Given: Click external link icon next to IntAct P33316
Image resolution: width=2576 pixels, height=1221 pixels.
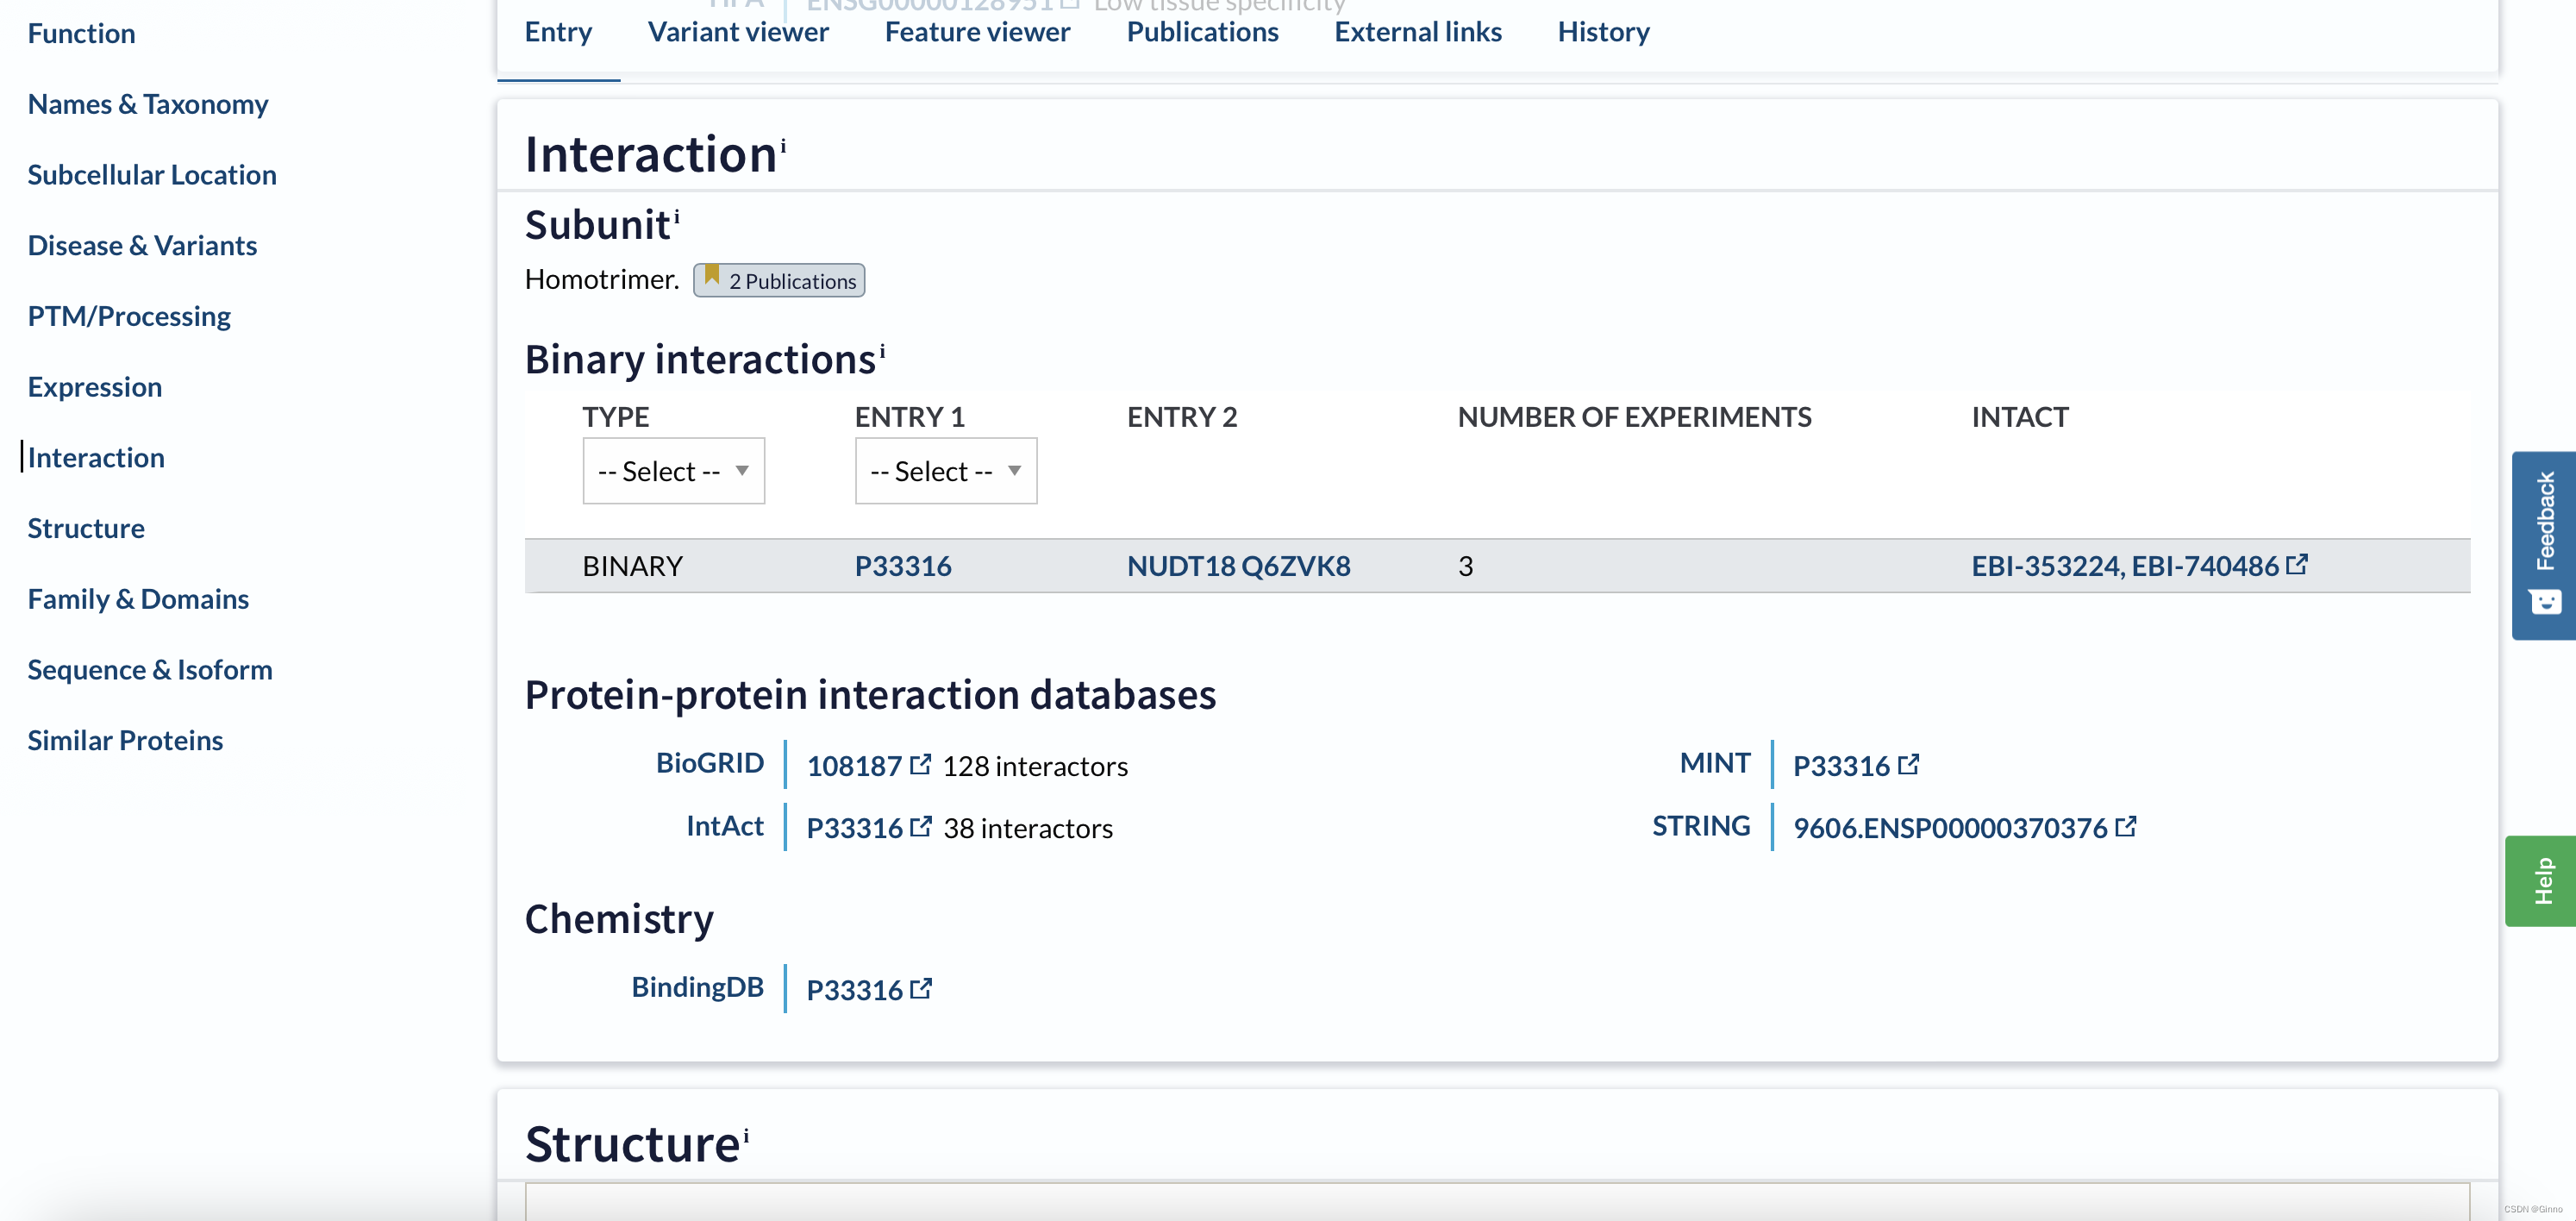Looking at the screenshot, I should click(920, 826).
